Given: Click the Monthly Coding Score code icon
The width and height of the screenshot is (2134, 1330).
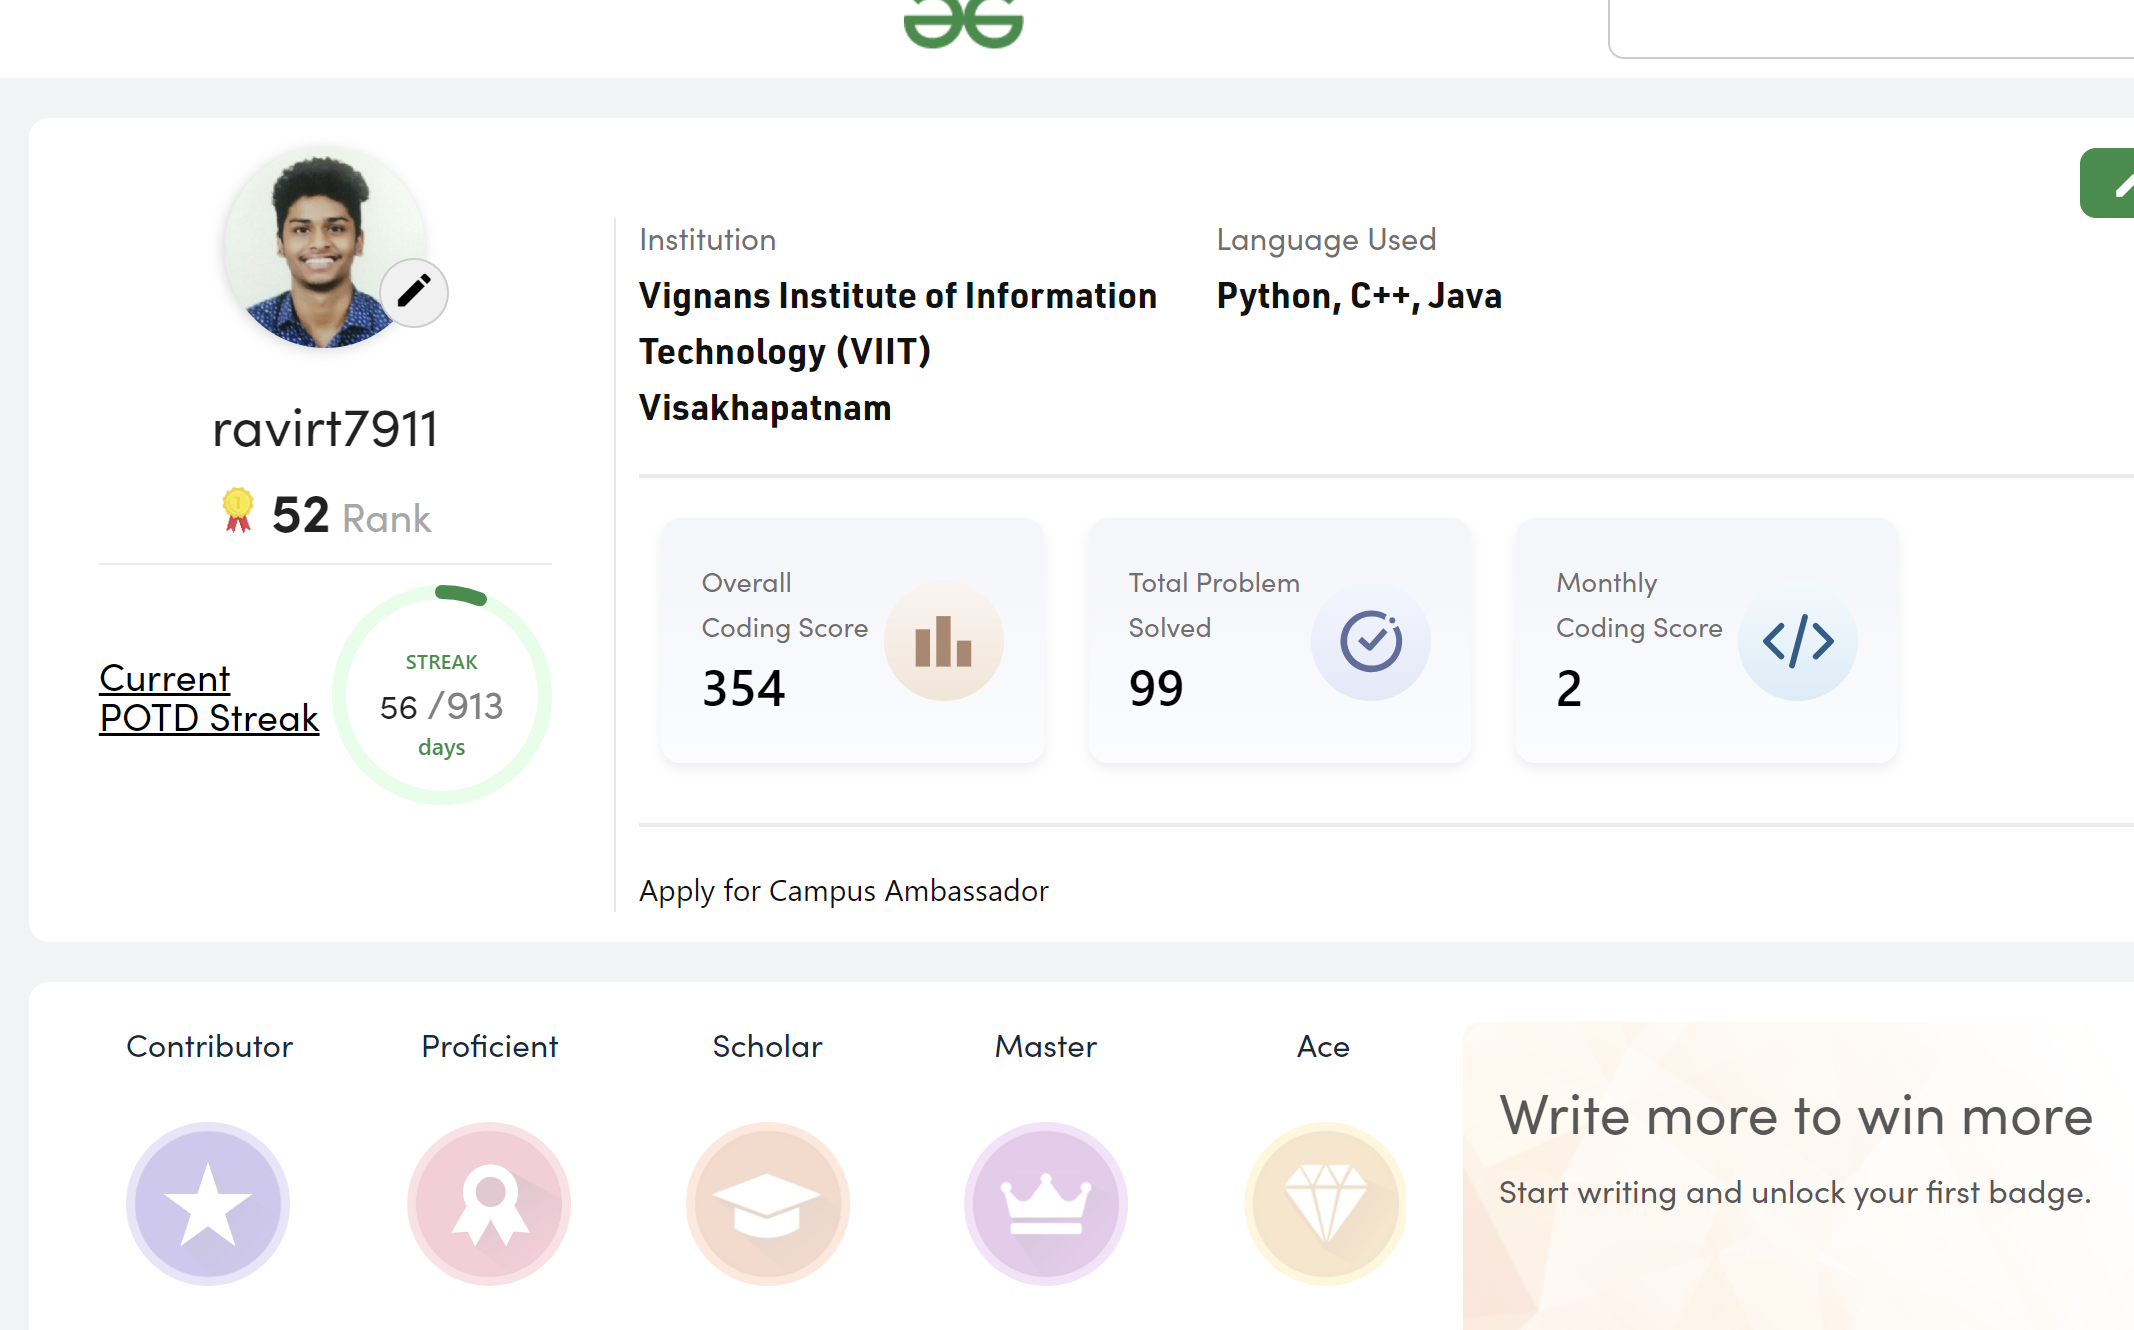Looking at the screenshot, I should tap(1798, 641).
